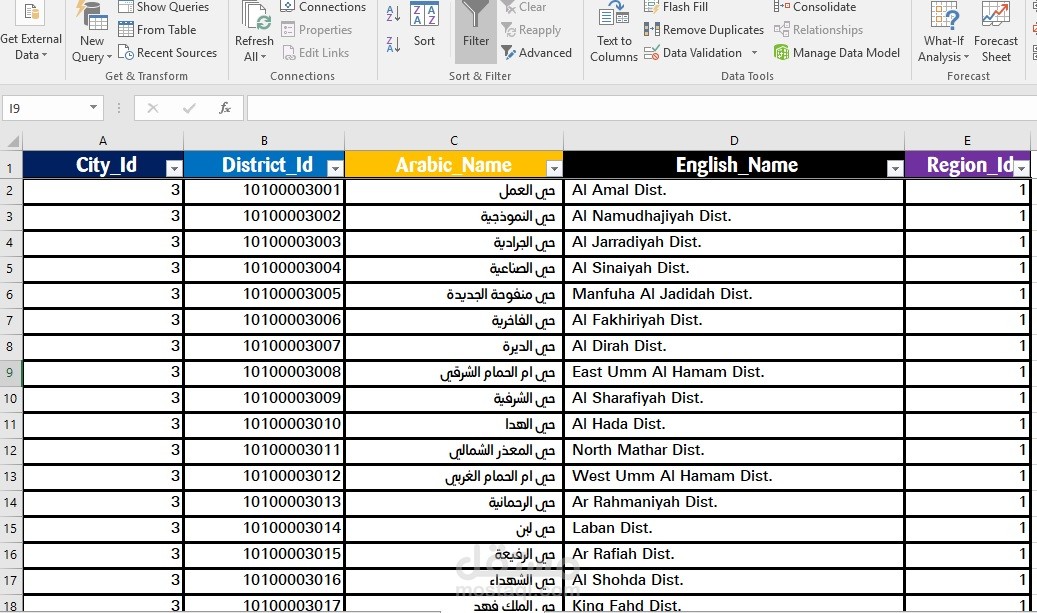Image resolution: width=1037 pixels, height=613 pixels.
Task: Sort A to Z ascending
Action: [393, 13]
